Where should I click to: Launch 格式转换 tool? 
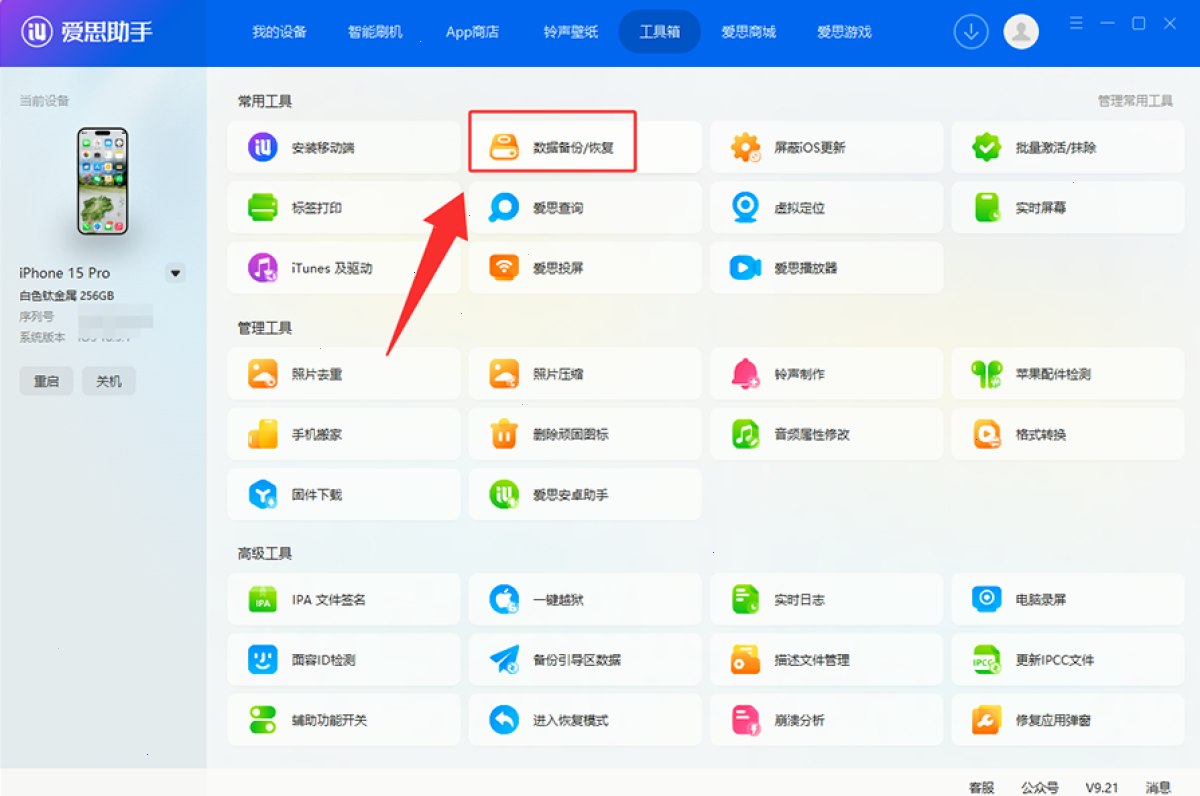(x=1067, y=434)
